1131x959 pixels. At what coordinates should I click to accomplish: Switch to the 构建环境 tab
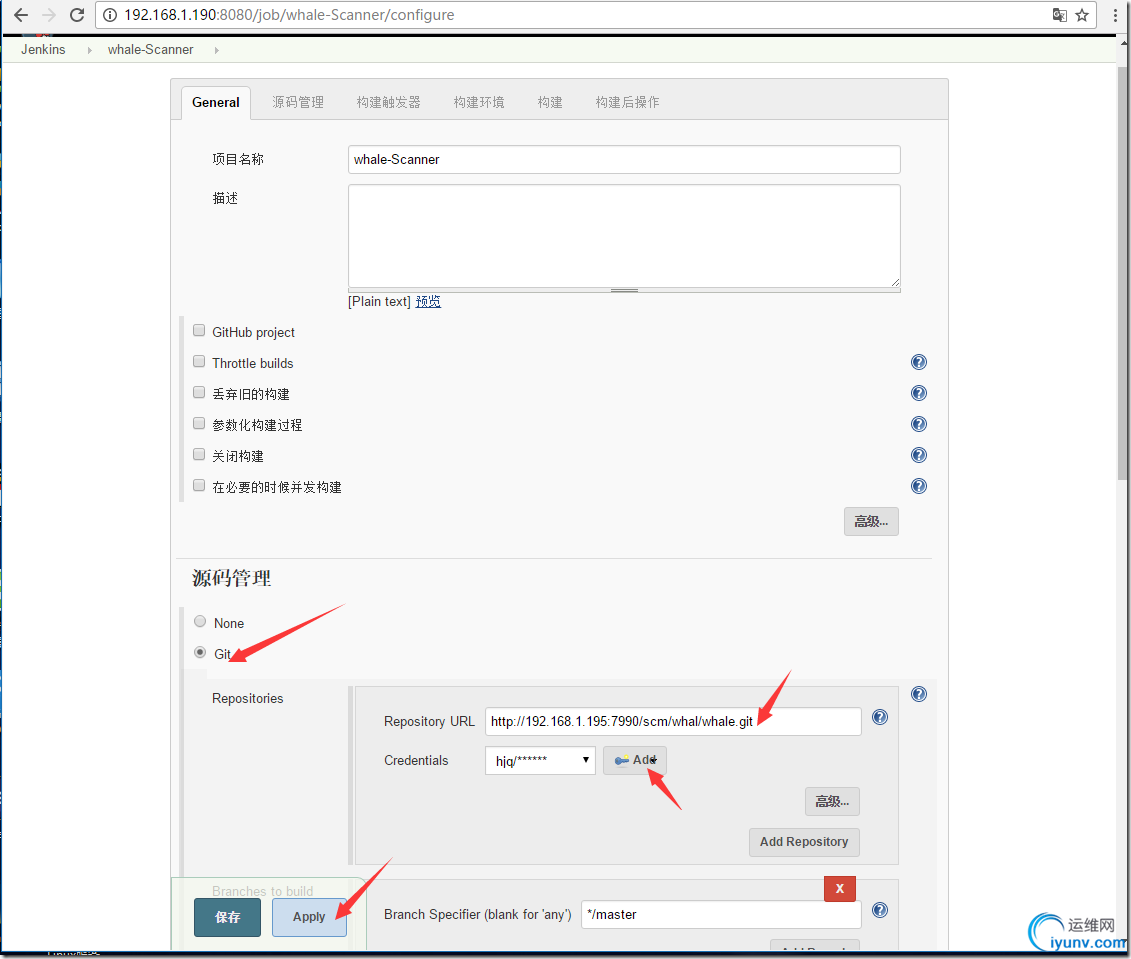click(479, 102)
